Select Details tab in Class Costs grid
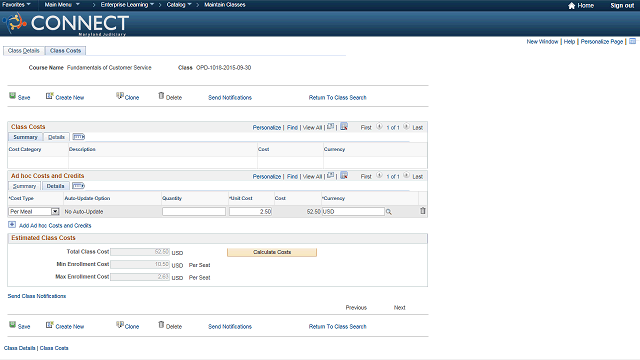 tap(56, 137)
